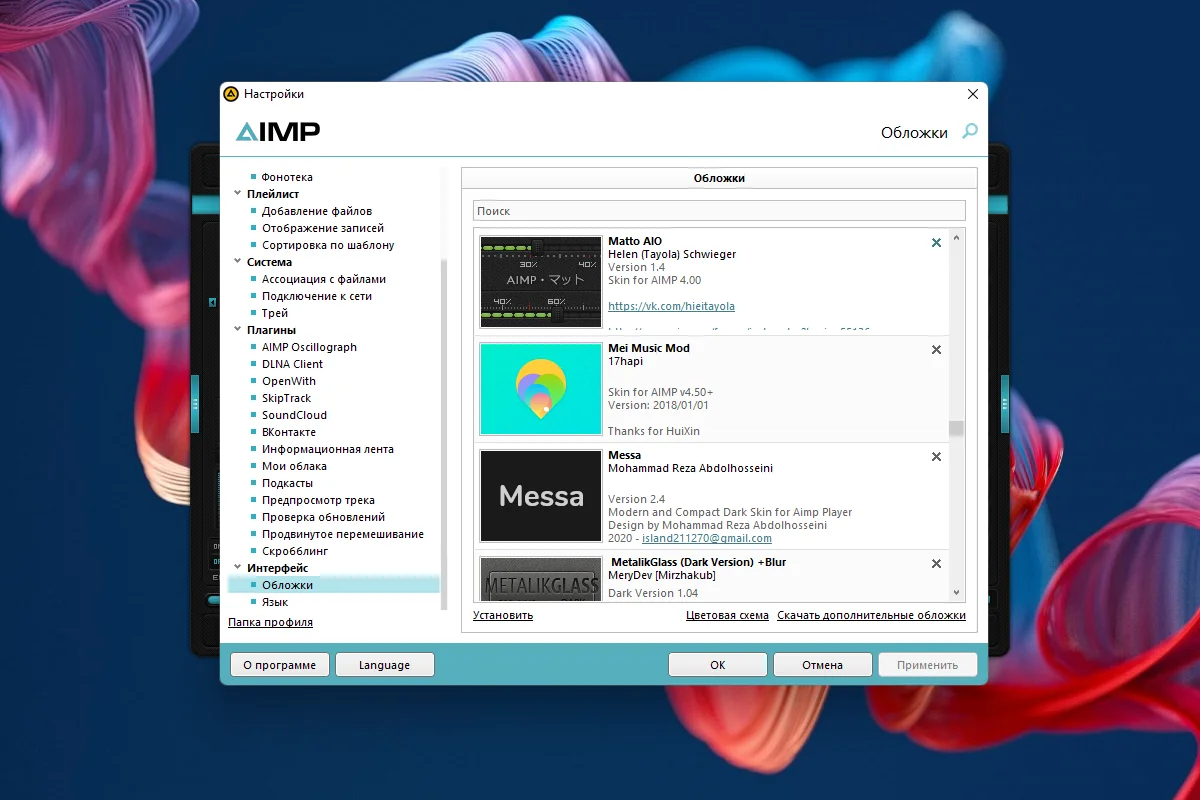Image resolution: width=1200 pixels, height=800 pixels.
Task: Pick the MetalikGlass skin thumbnail
Action: click(x=541, y=579)
